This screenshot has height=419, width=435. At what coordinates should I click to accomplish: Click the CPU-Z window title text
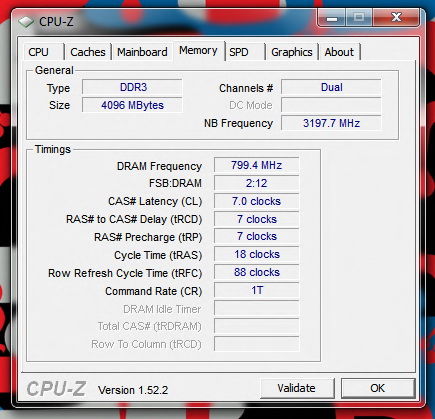[x=56, y=22]
